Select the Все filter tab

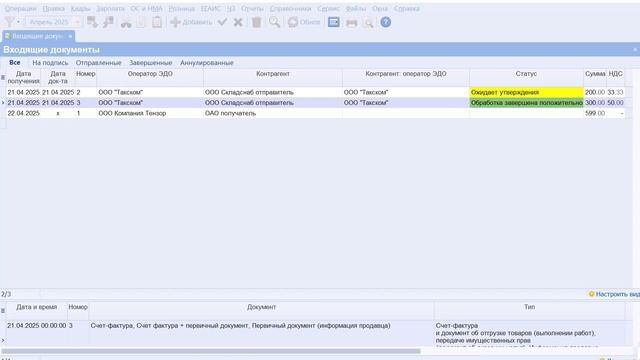15,63
